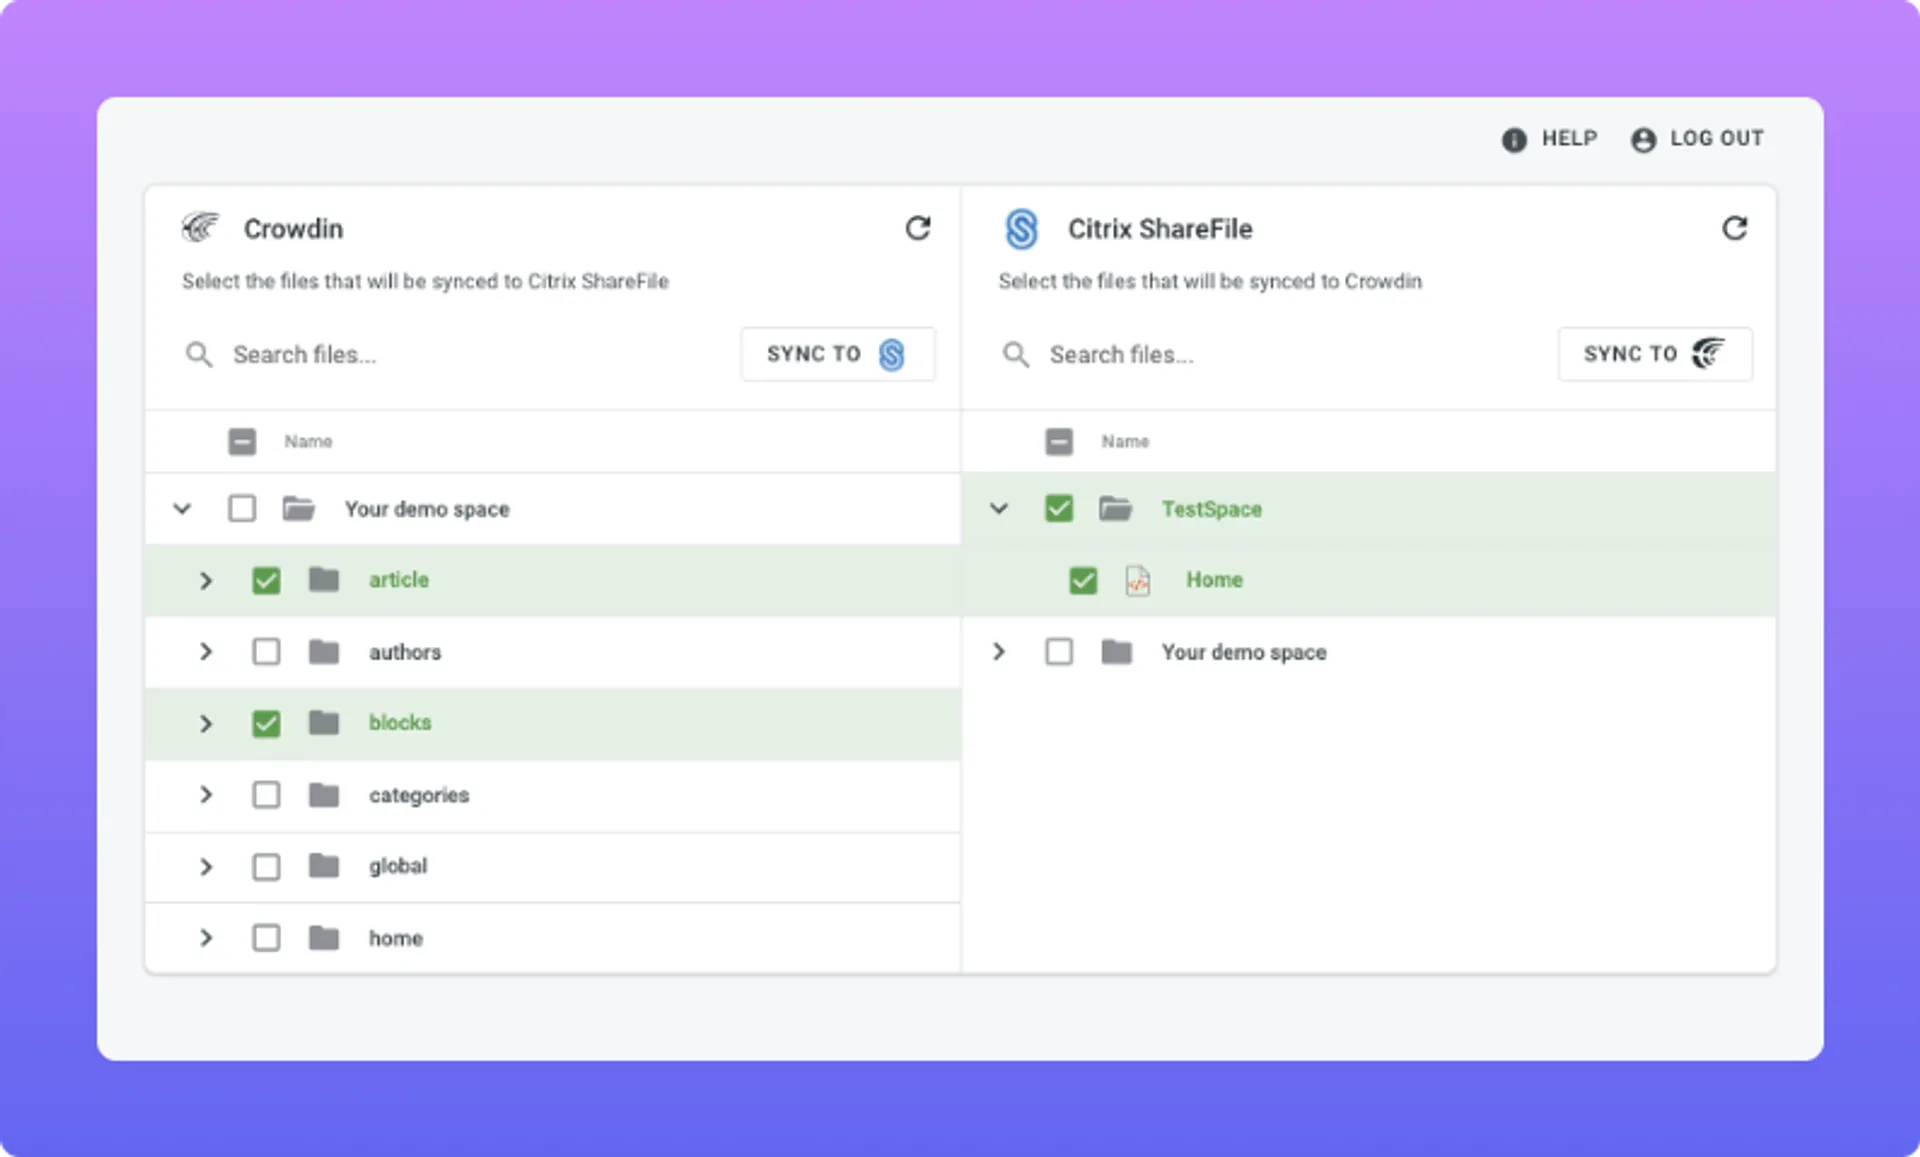Select the blocks row name
Screen dimensions: 1920x1157
400,722
